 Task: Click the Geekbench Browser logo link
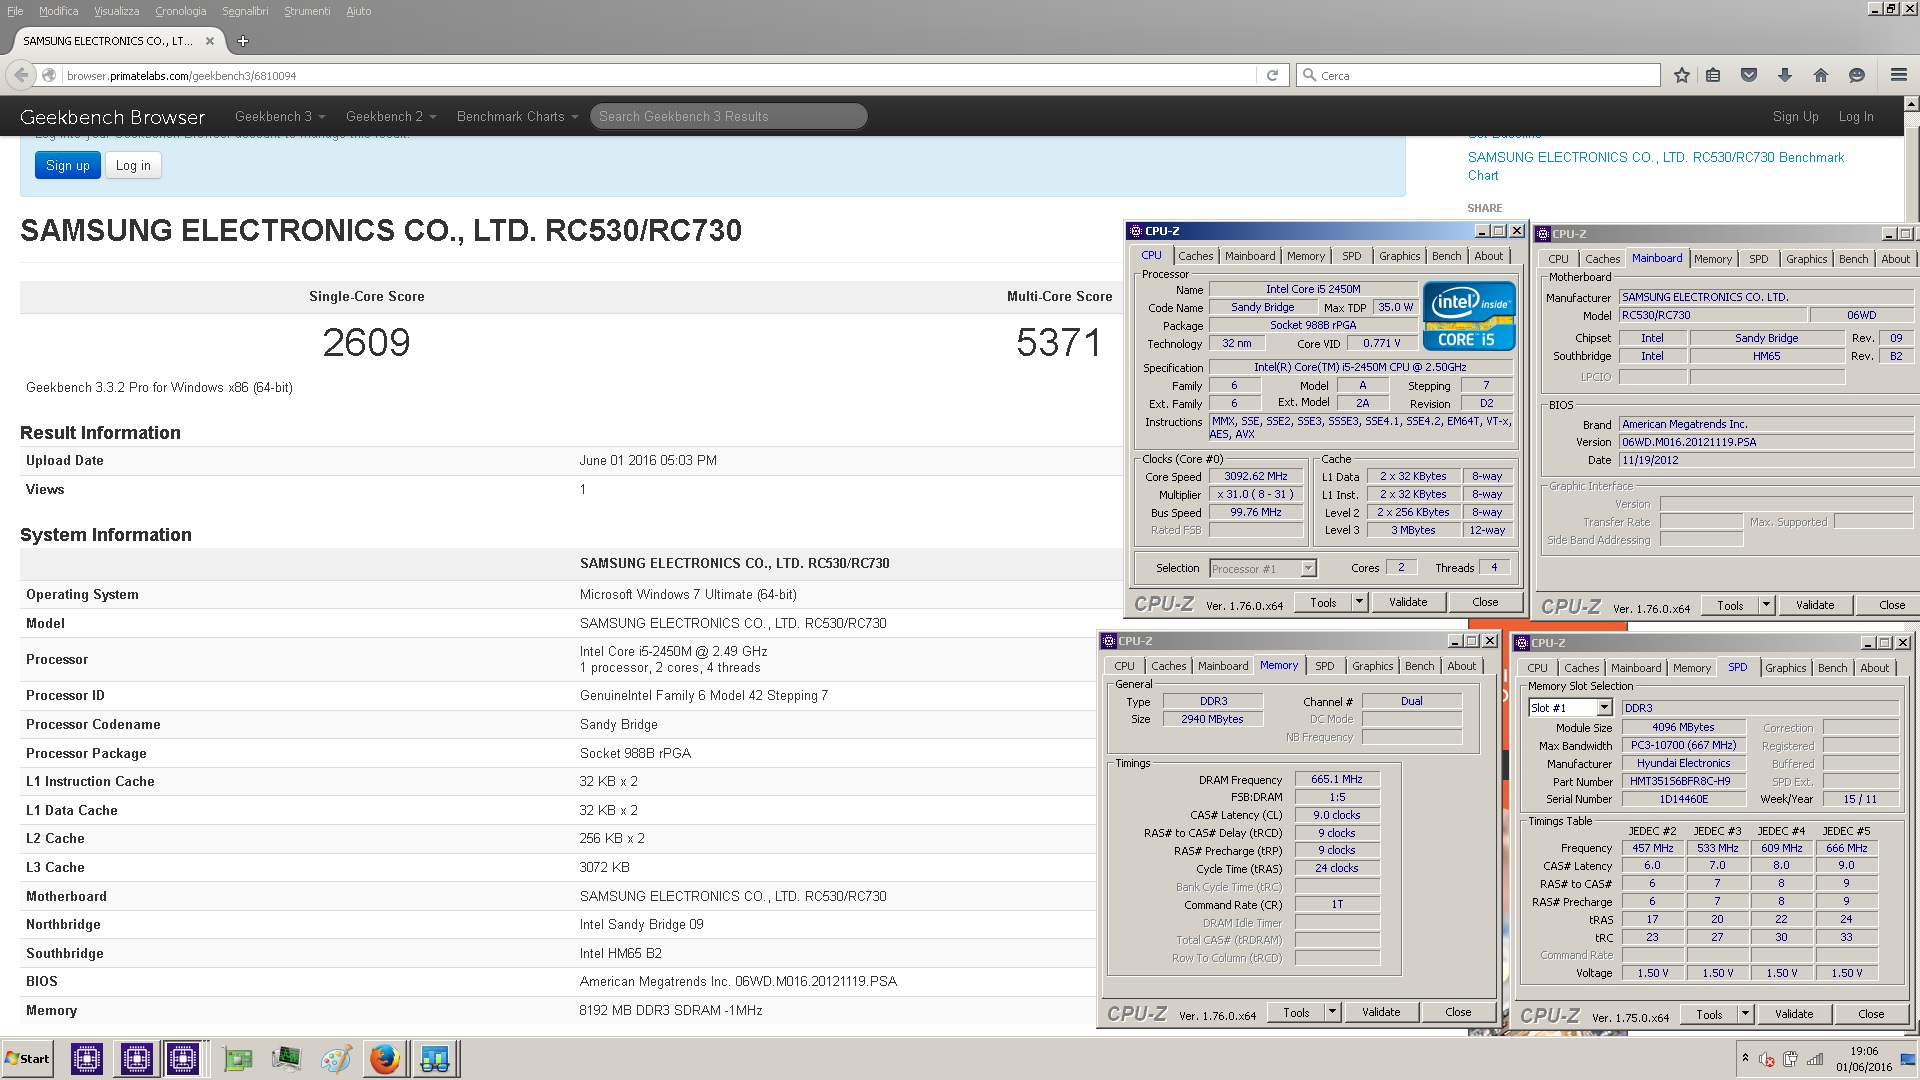112,117
